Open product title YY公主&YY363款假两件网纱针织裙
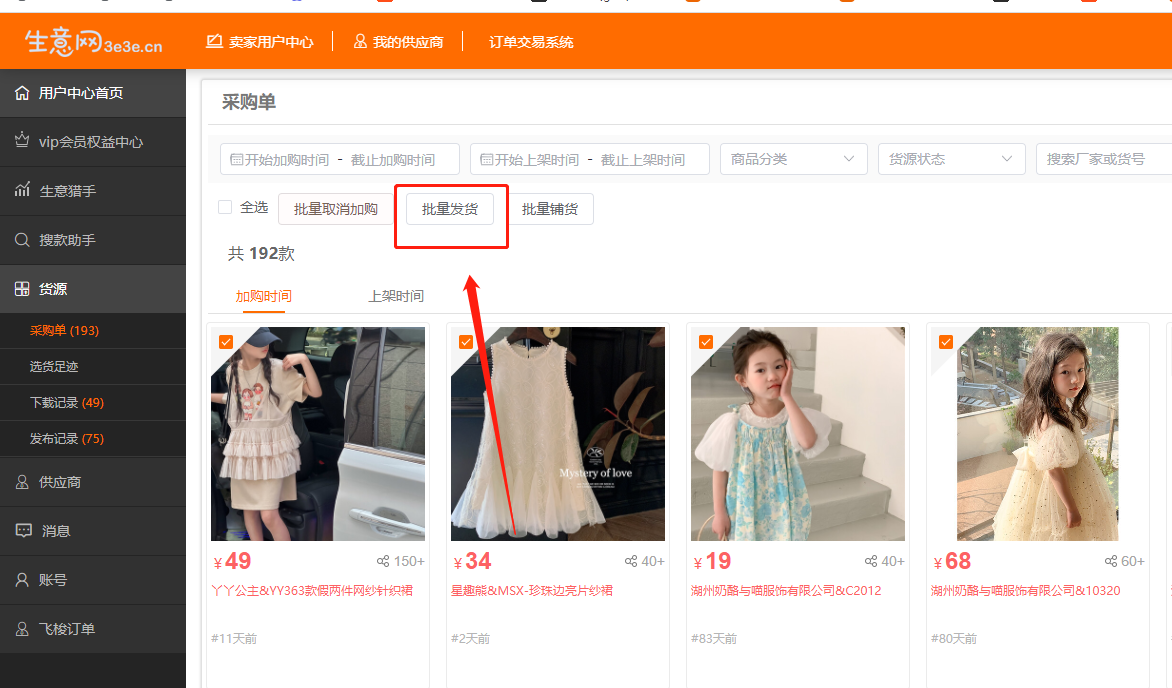Image resolution: width=1172 pixels, height=688 pixels. coord(312,591)
